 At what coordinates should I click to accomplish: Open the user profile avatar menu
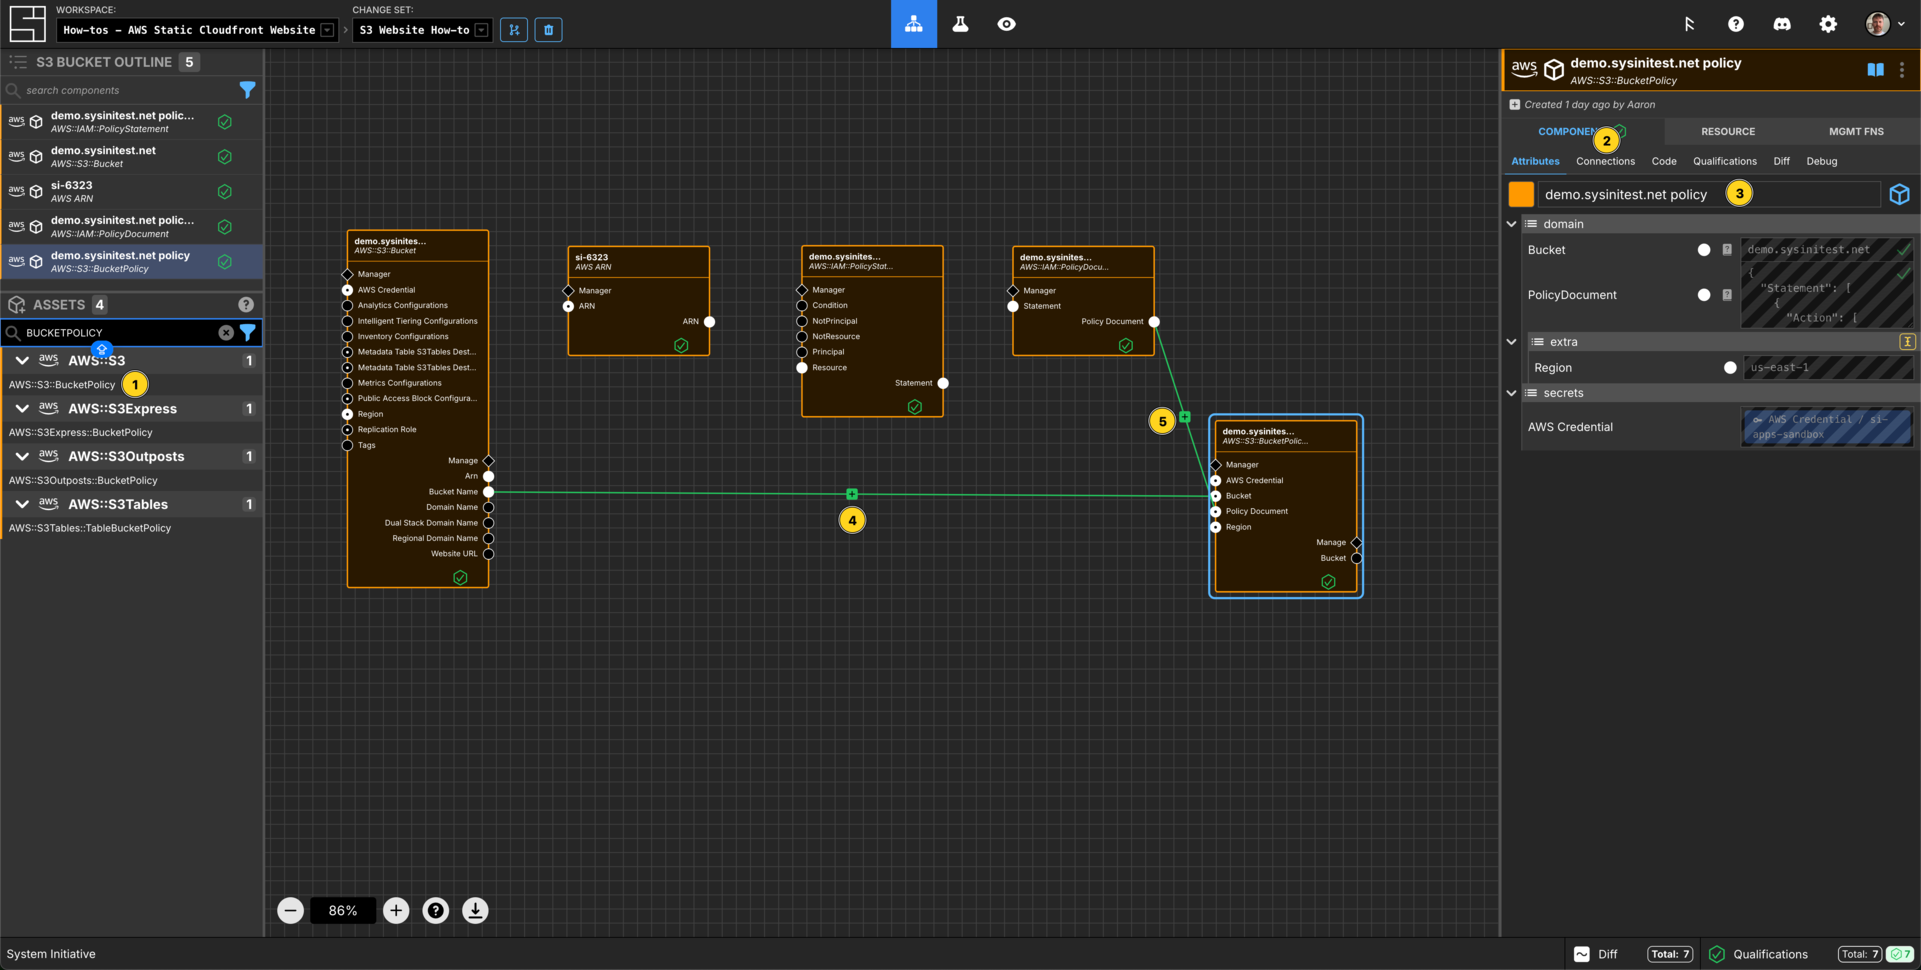tap(1884, 24)
